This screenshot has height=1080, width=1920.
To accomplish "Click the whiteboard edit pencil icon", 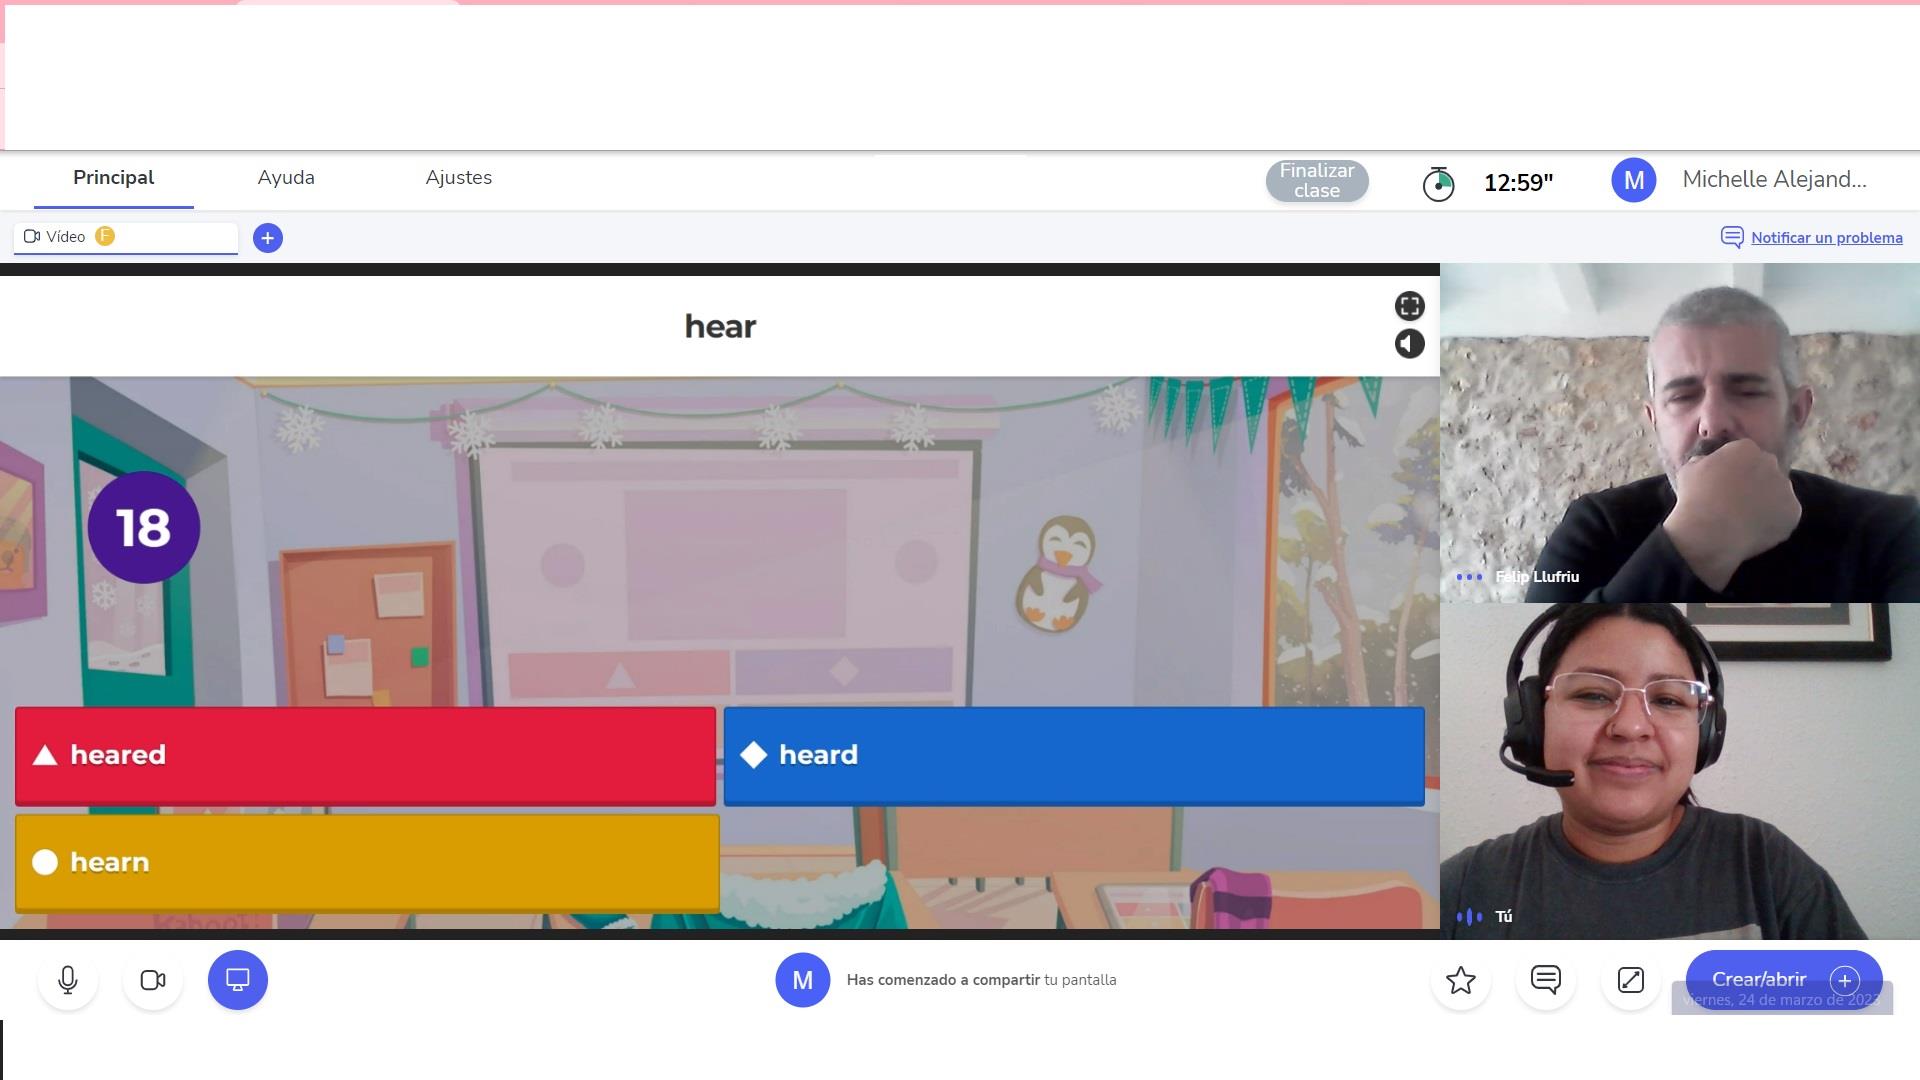I will tap(1631, 980).
